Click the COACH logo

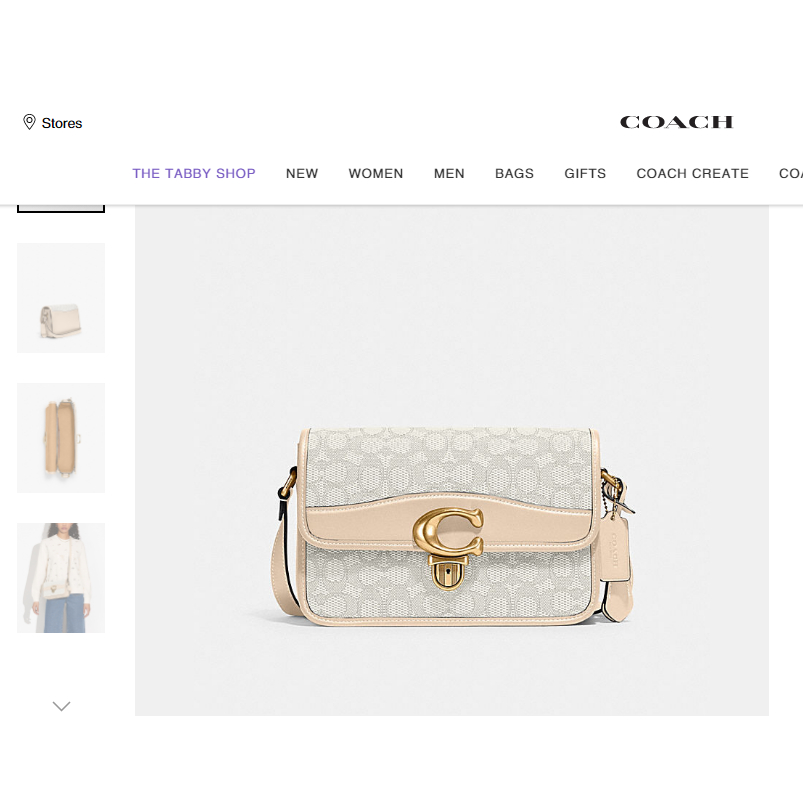[x=677, y=122]
